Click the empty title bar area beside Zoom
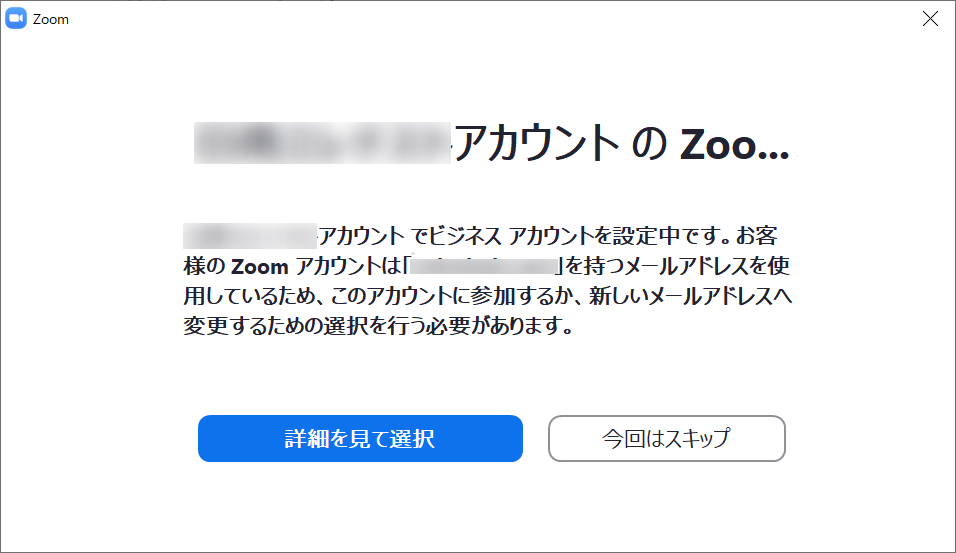This screenshot has width=956, height=553. (488, 19)
